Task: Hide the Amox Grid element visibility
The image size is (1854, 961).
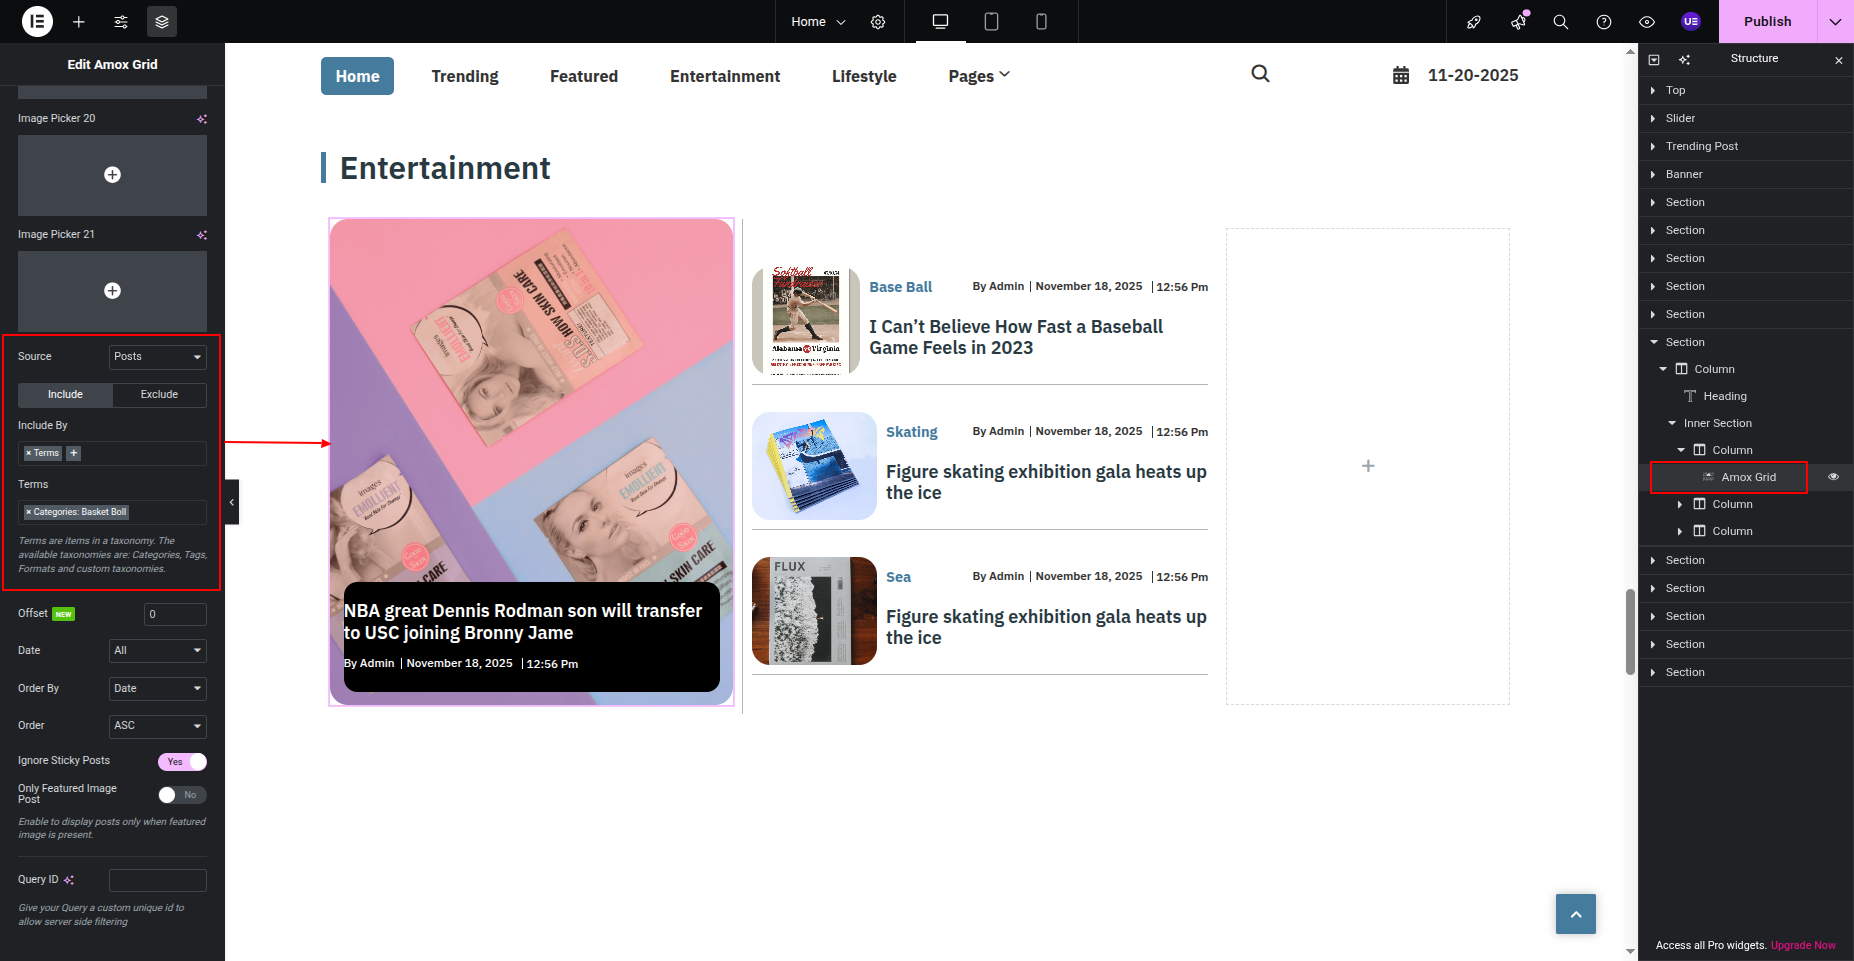Action: tap(1833, 477)
